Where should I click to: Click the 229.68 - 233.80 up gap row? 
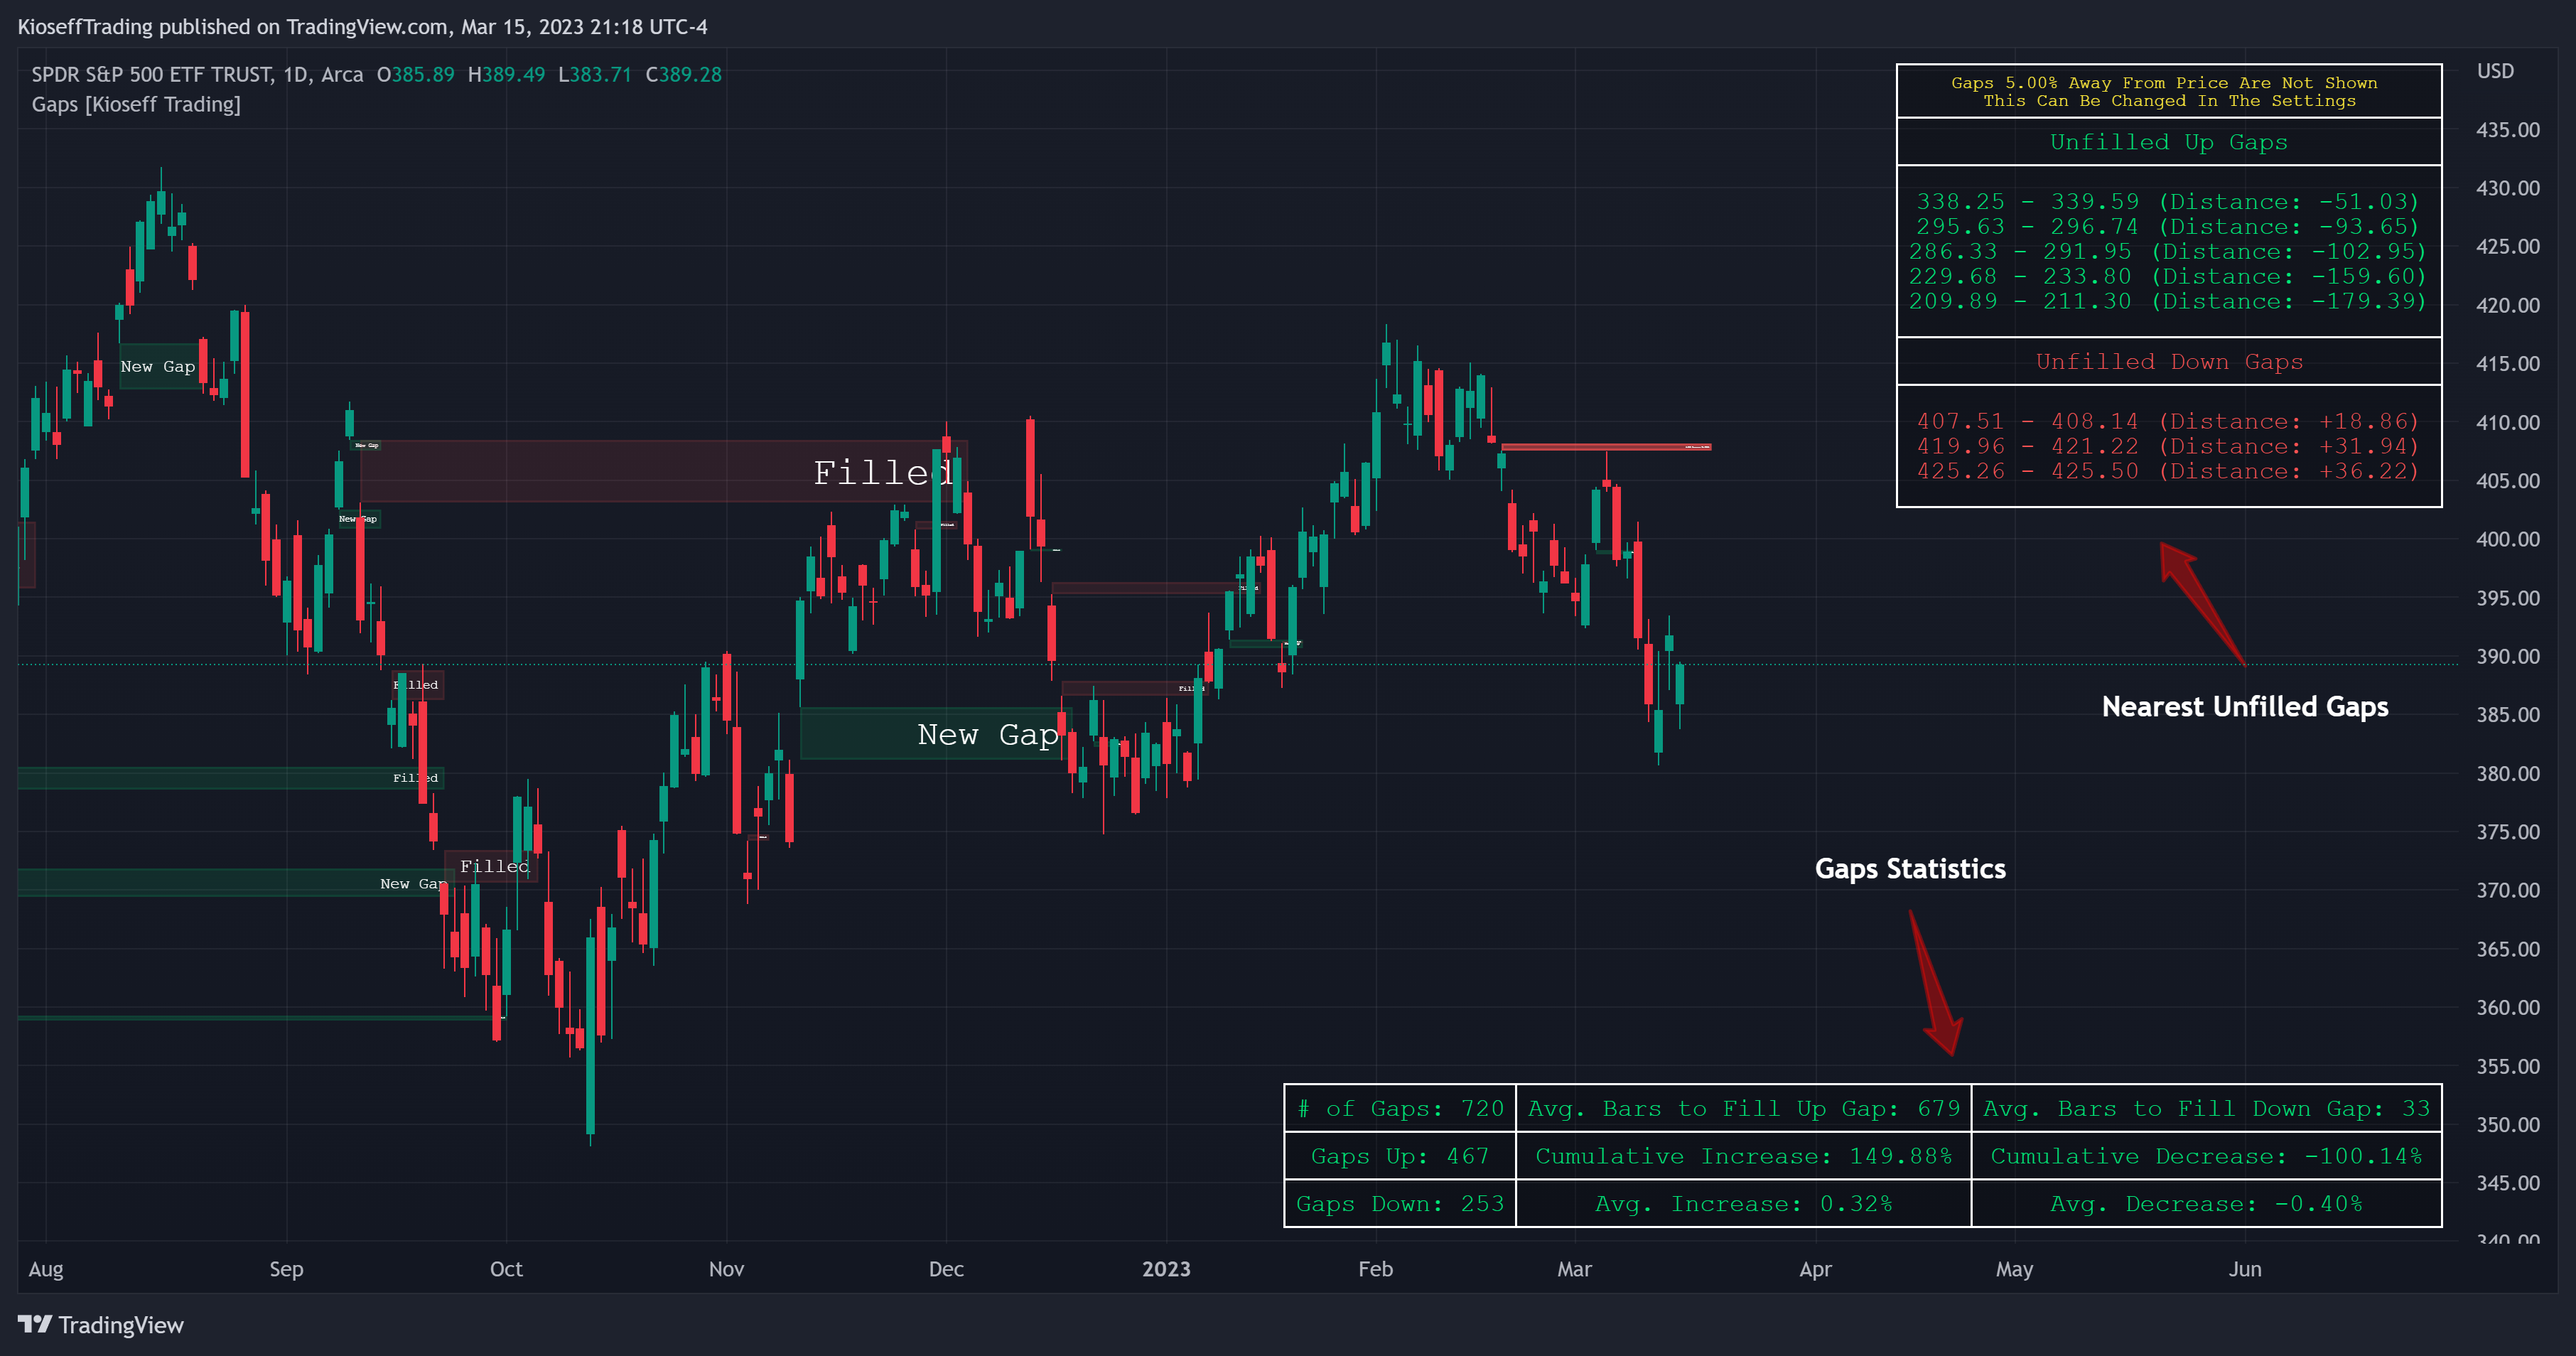(x=2167, y=277)
